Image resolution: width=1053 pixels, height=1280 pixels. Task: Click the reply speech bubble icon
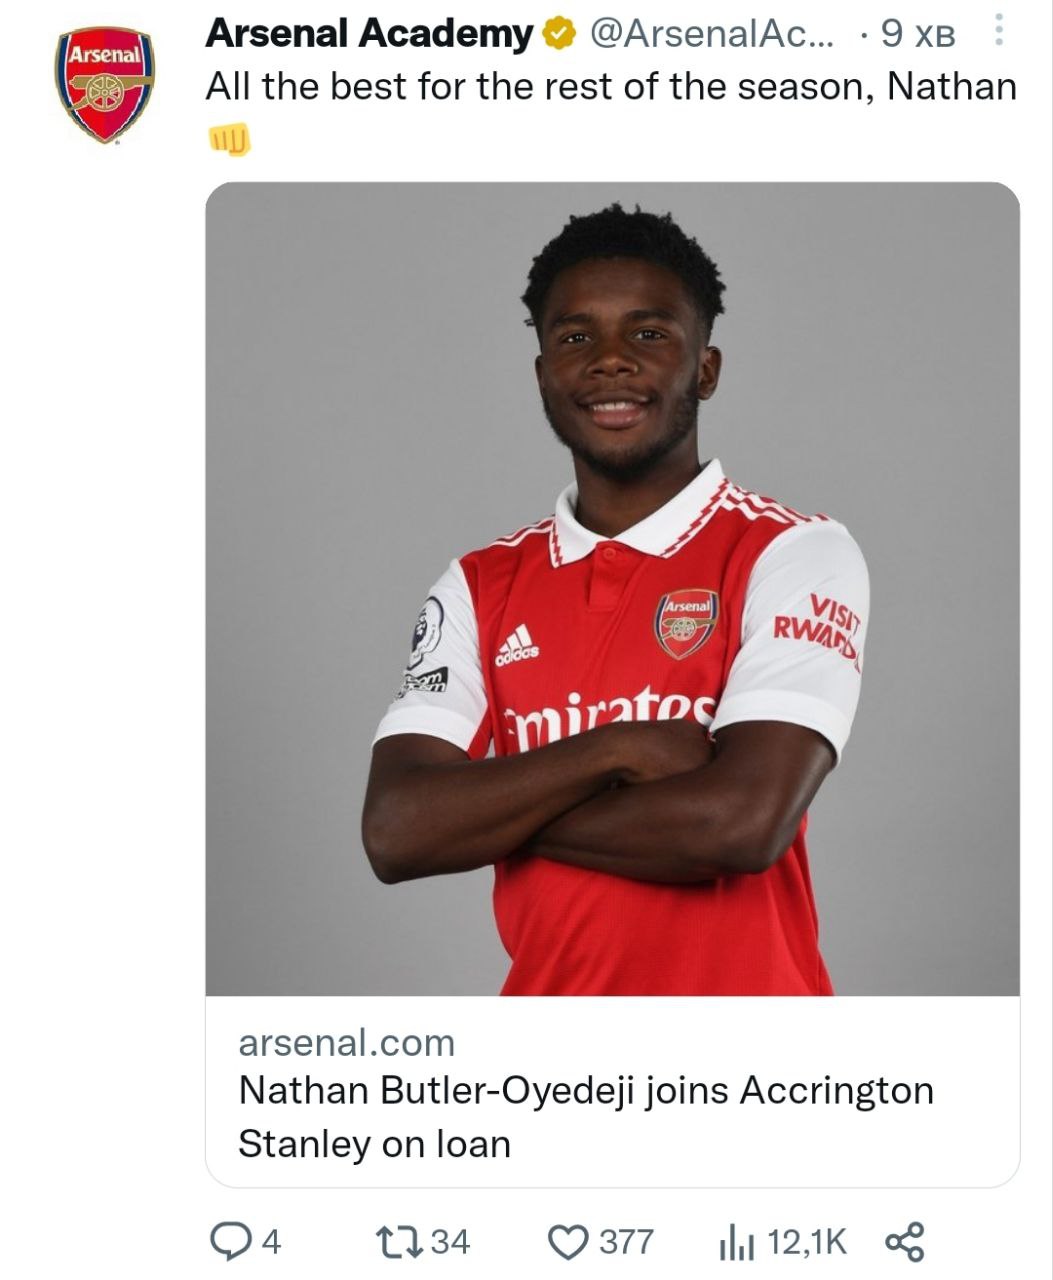pos(230,1242)
